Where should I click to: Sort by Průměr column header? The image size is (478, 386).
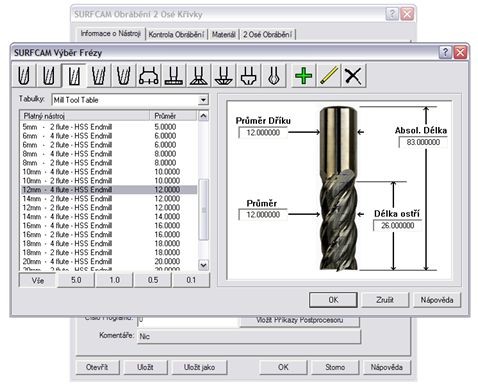173,116
